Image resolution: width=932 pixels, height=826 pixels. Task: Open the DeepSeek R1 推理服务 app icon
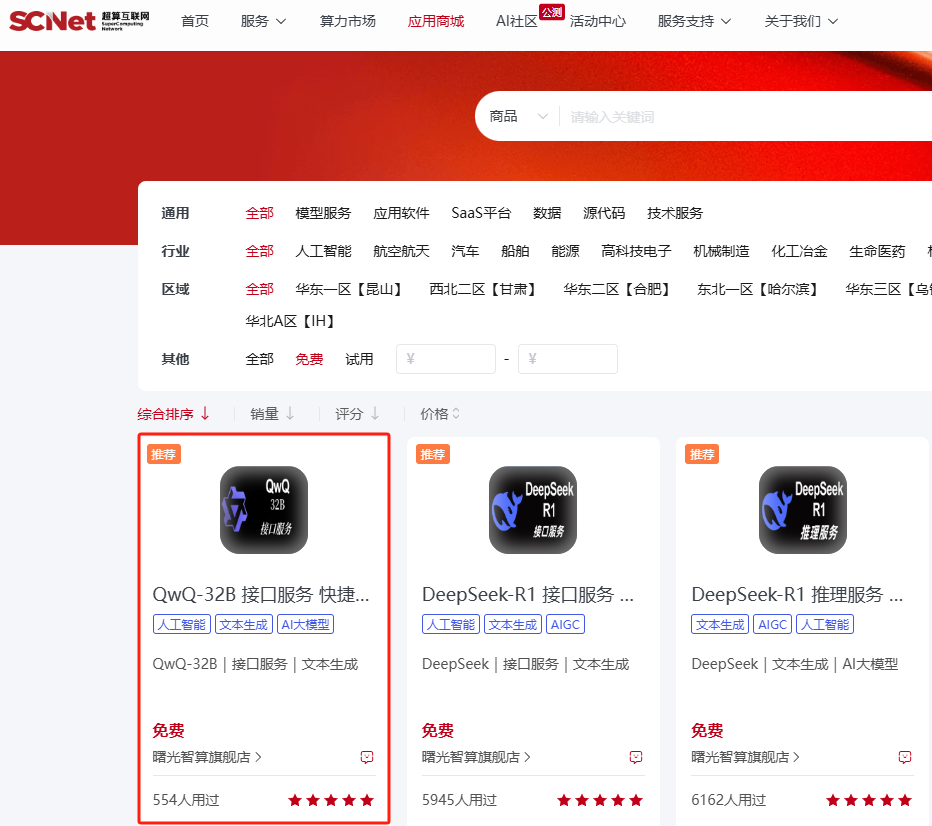tap(803, 510)
